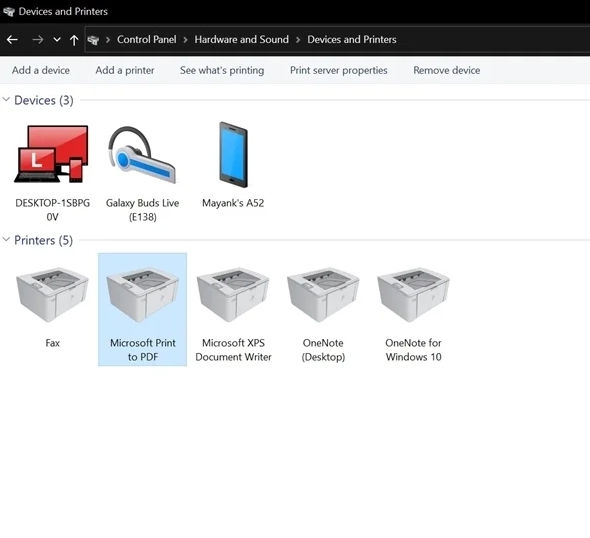Click the address bar devices icon
The height and width of the screenshot is (538, 590).
[x=93, y=40]
